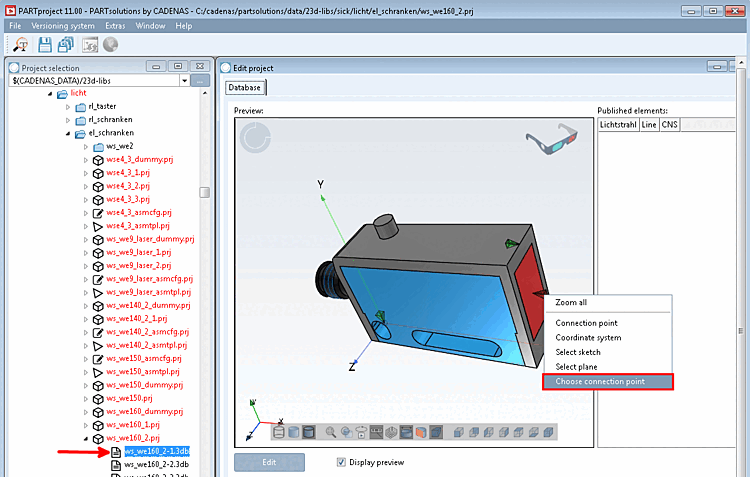This screenshot has height=477, width=750.
Task: Select the sixth standard view cube icon
Action: point(534,433)
